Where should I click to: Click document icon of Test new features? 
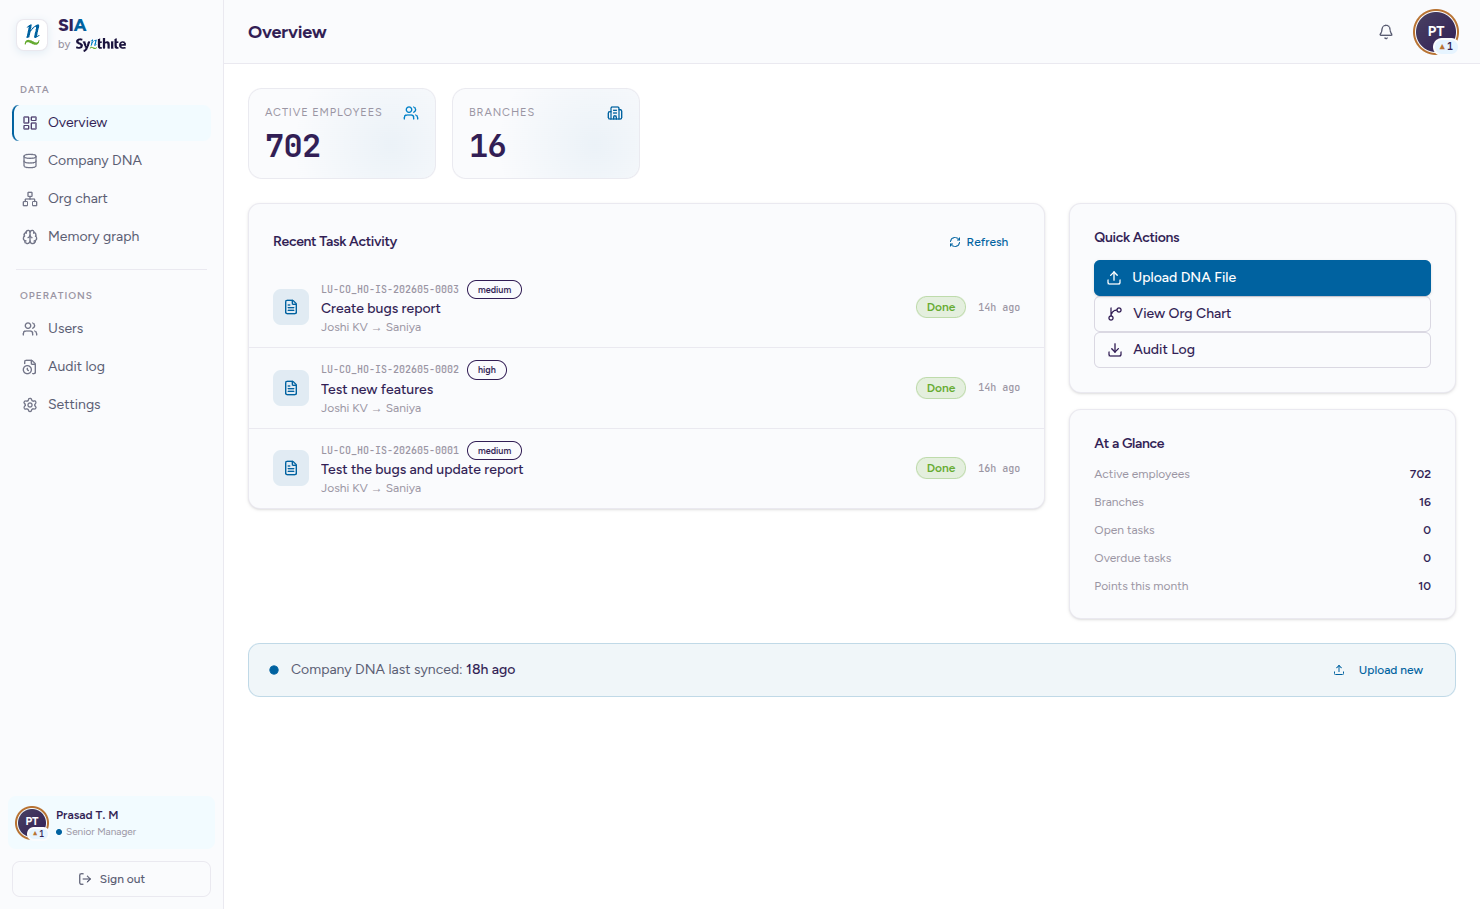pyautogui.click(x=291, y=388)
